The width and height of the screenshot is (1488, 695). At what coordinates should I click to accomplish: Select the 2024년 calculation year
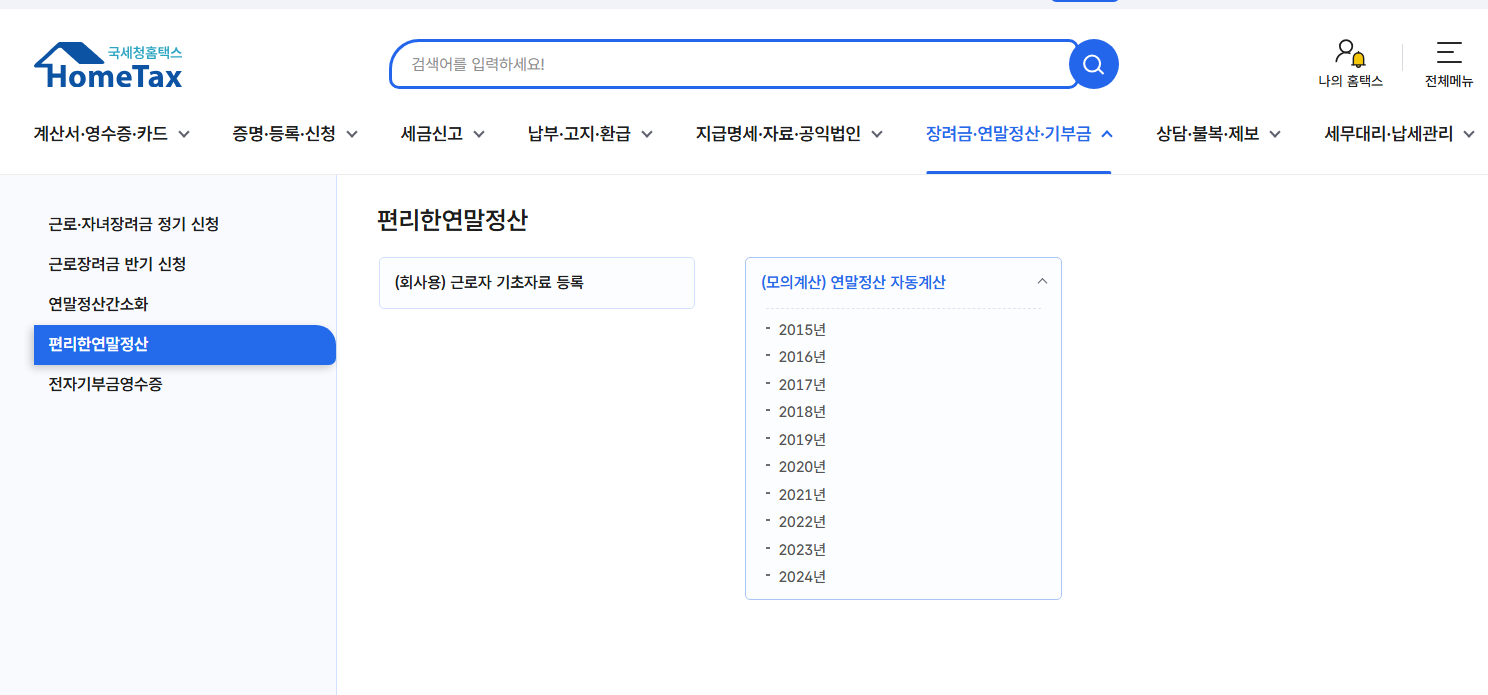click(803, 576)
